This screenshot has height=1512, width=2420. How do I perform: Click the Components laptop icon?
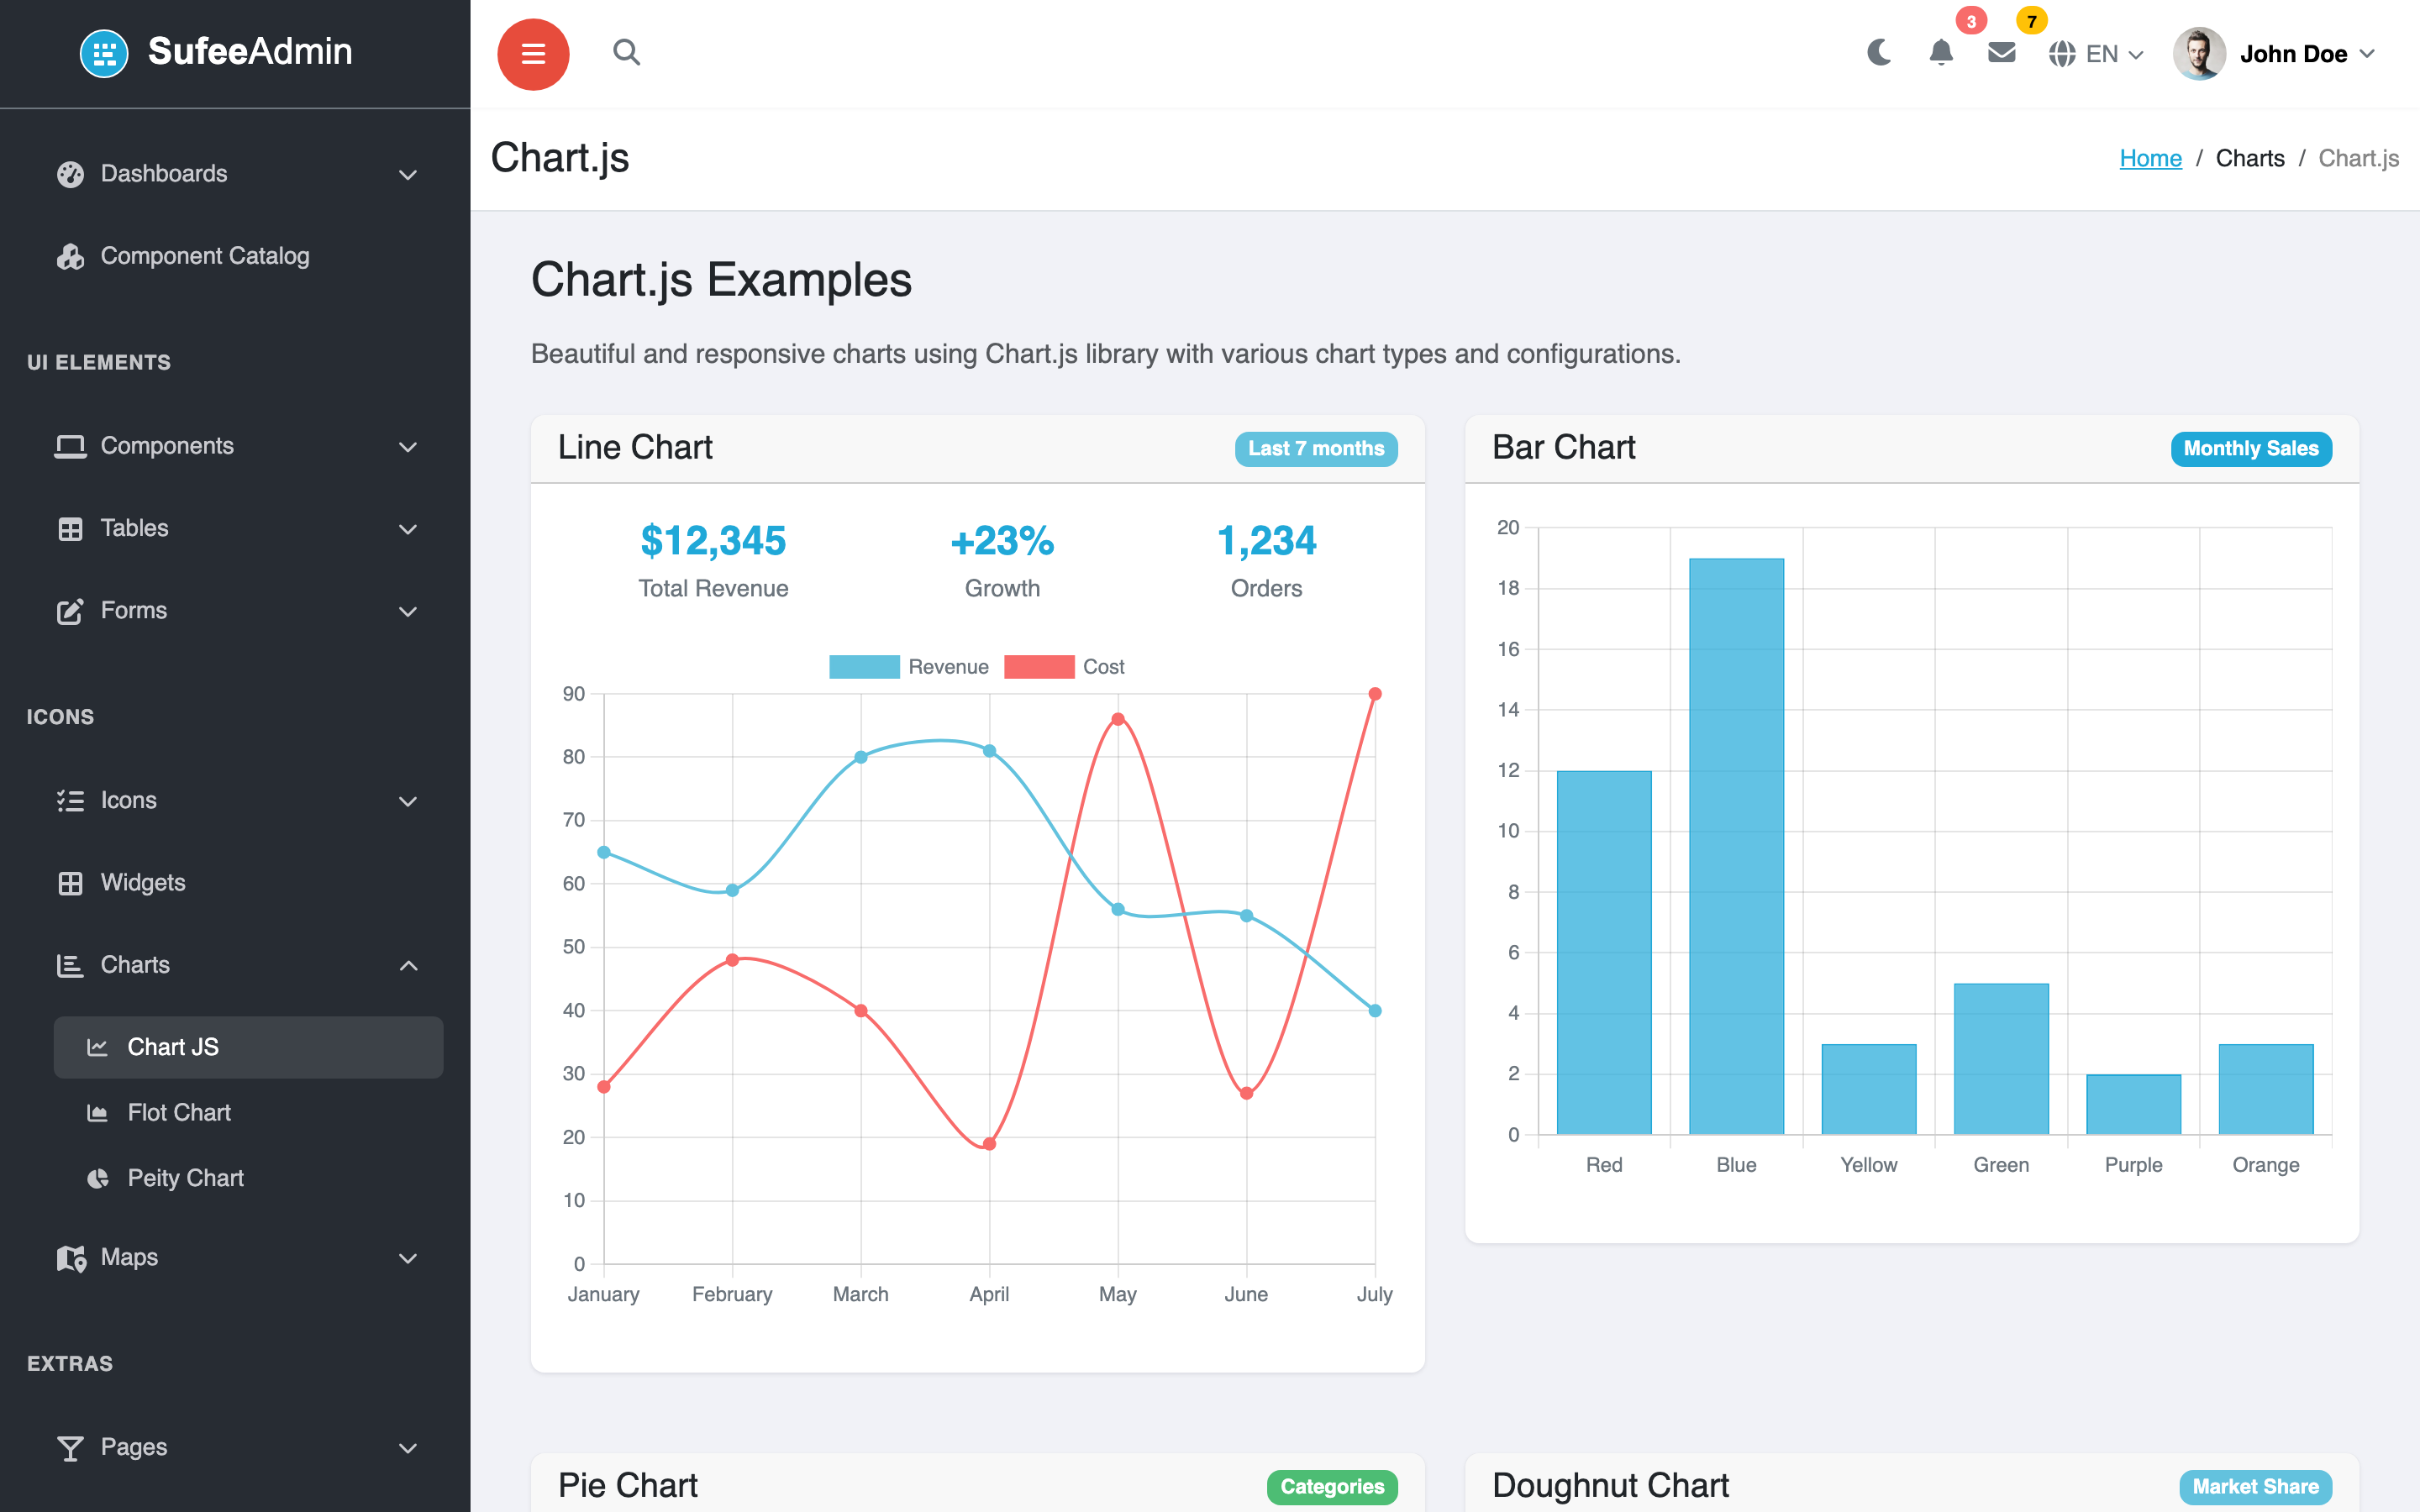click(70, 446)
